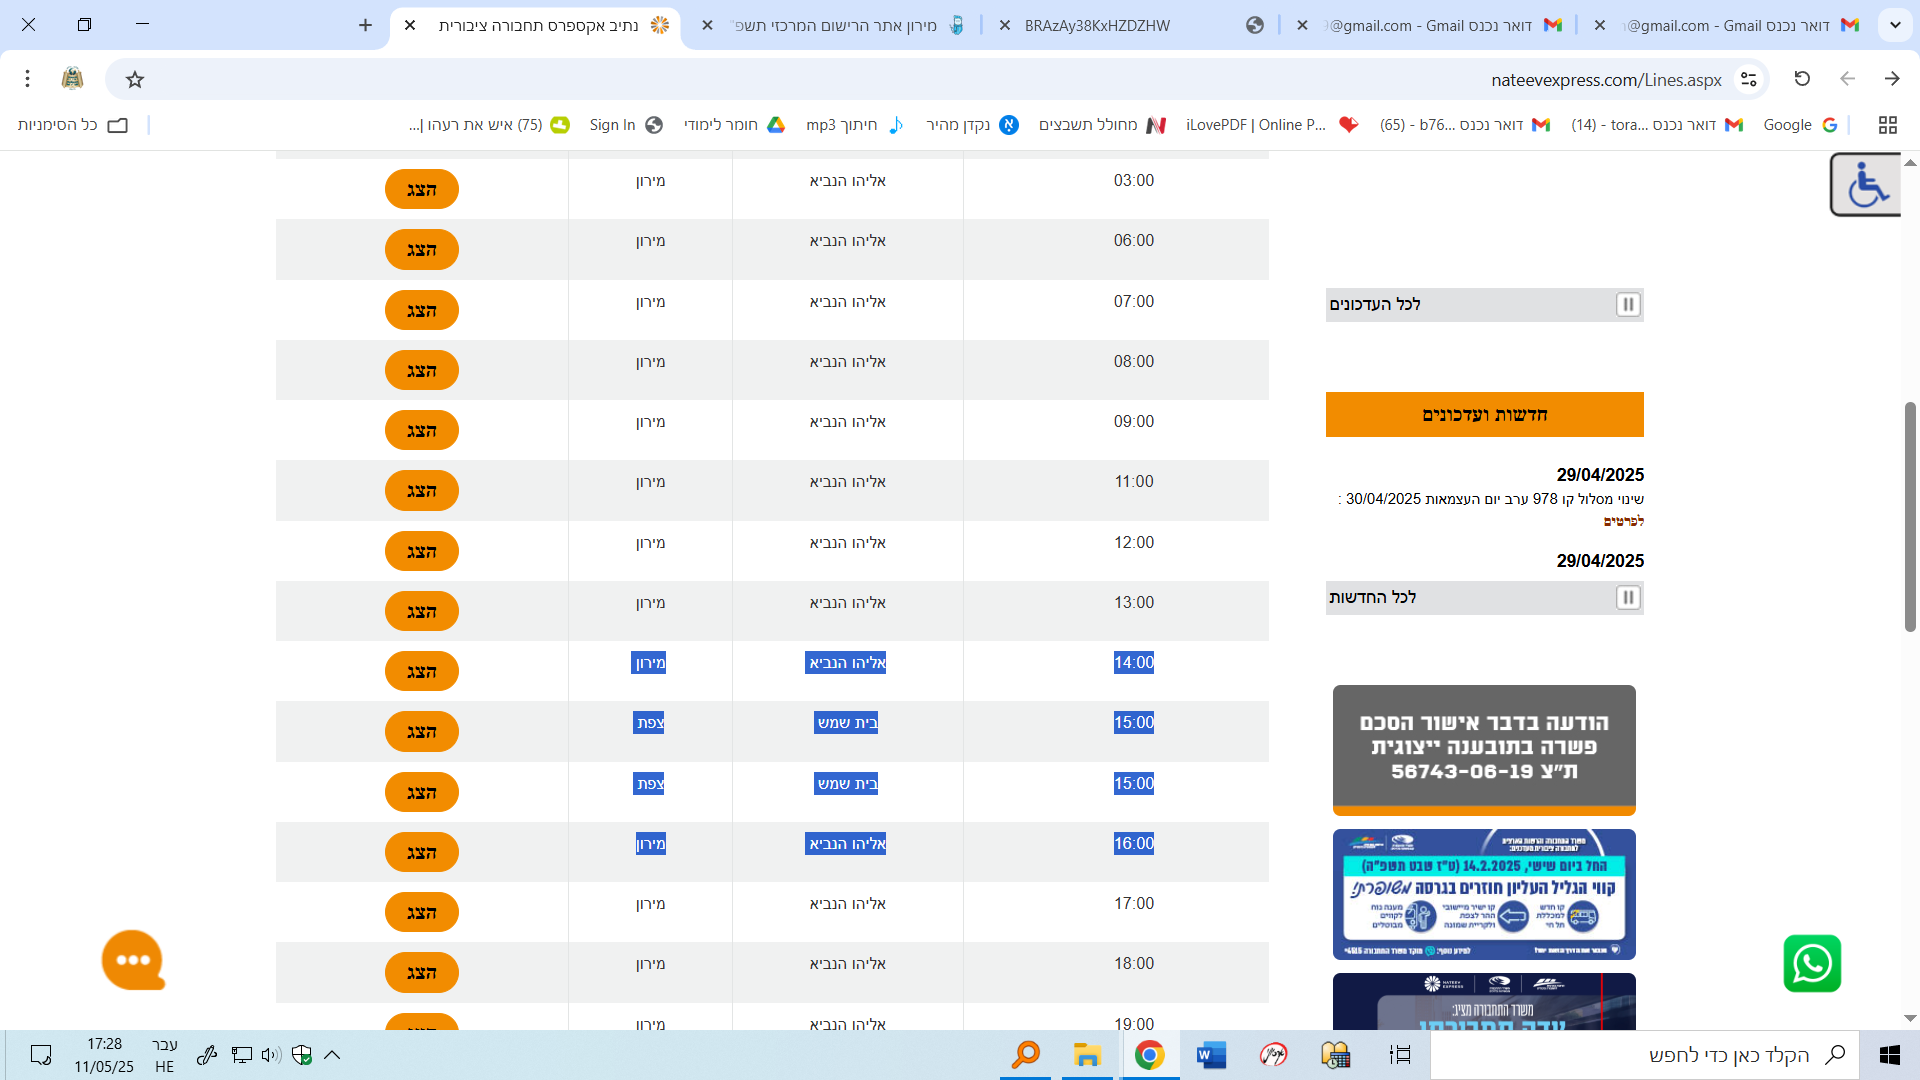Open the accessibility wheelchair icon menu

point(1866,185)
